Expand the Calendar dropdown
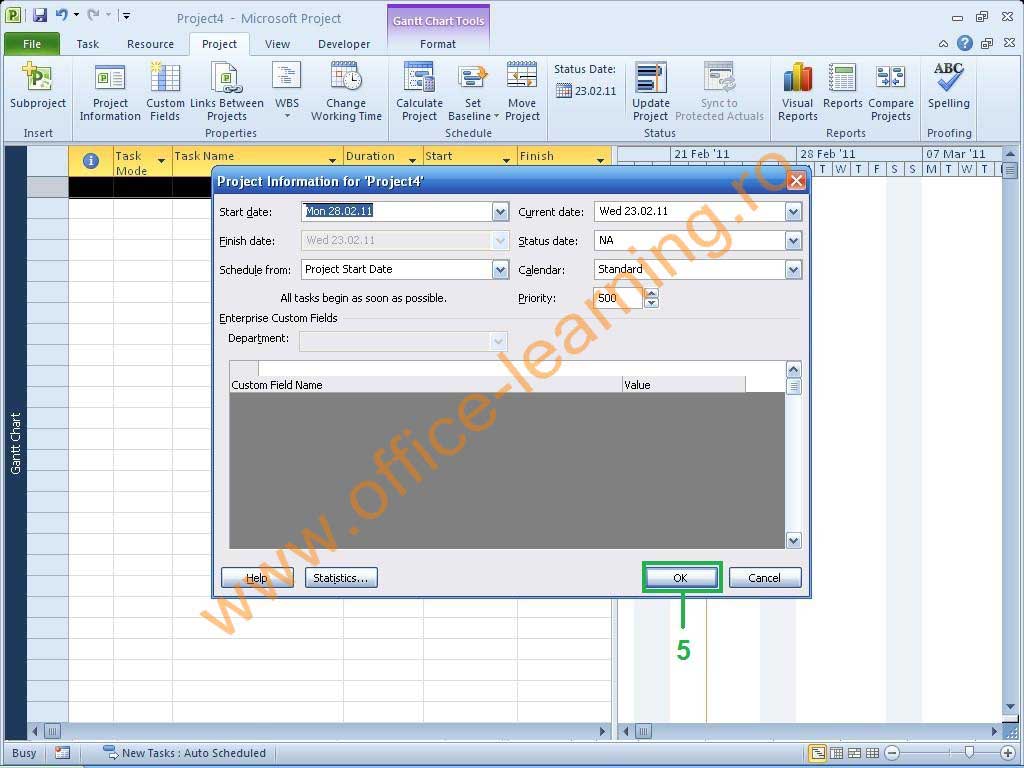This screenshot has width=1024, height=768. pos(793,270)
